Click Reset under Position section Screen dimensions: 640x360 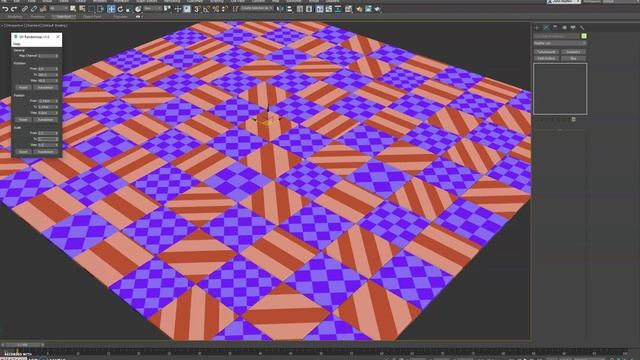[x=23, y=120]
